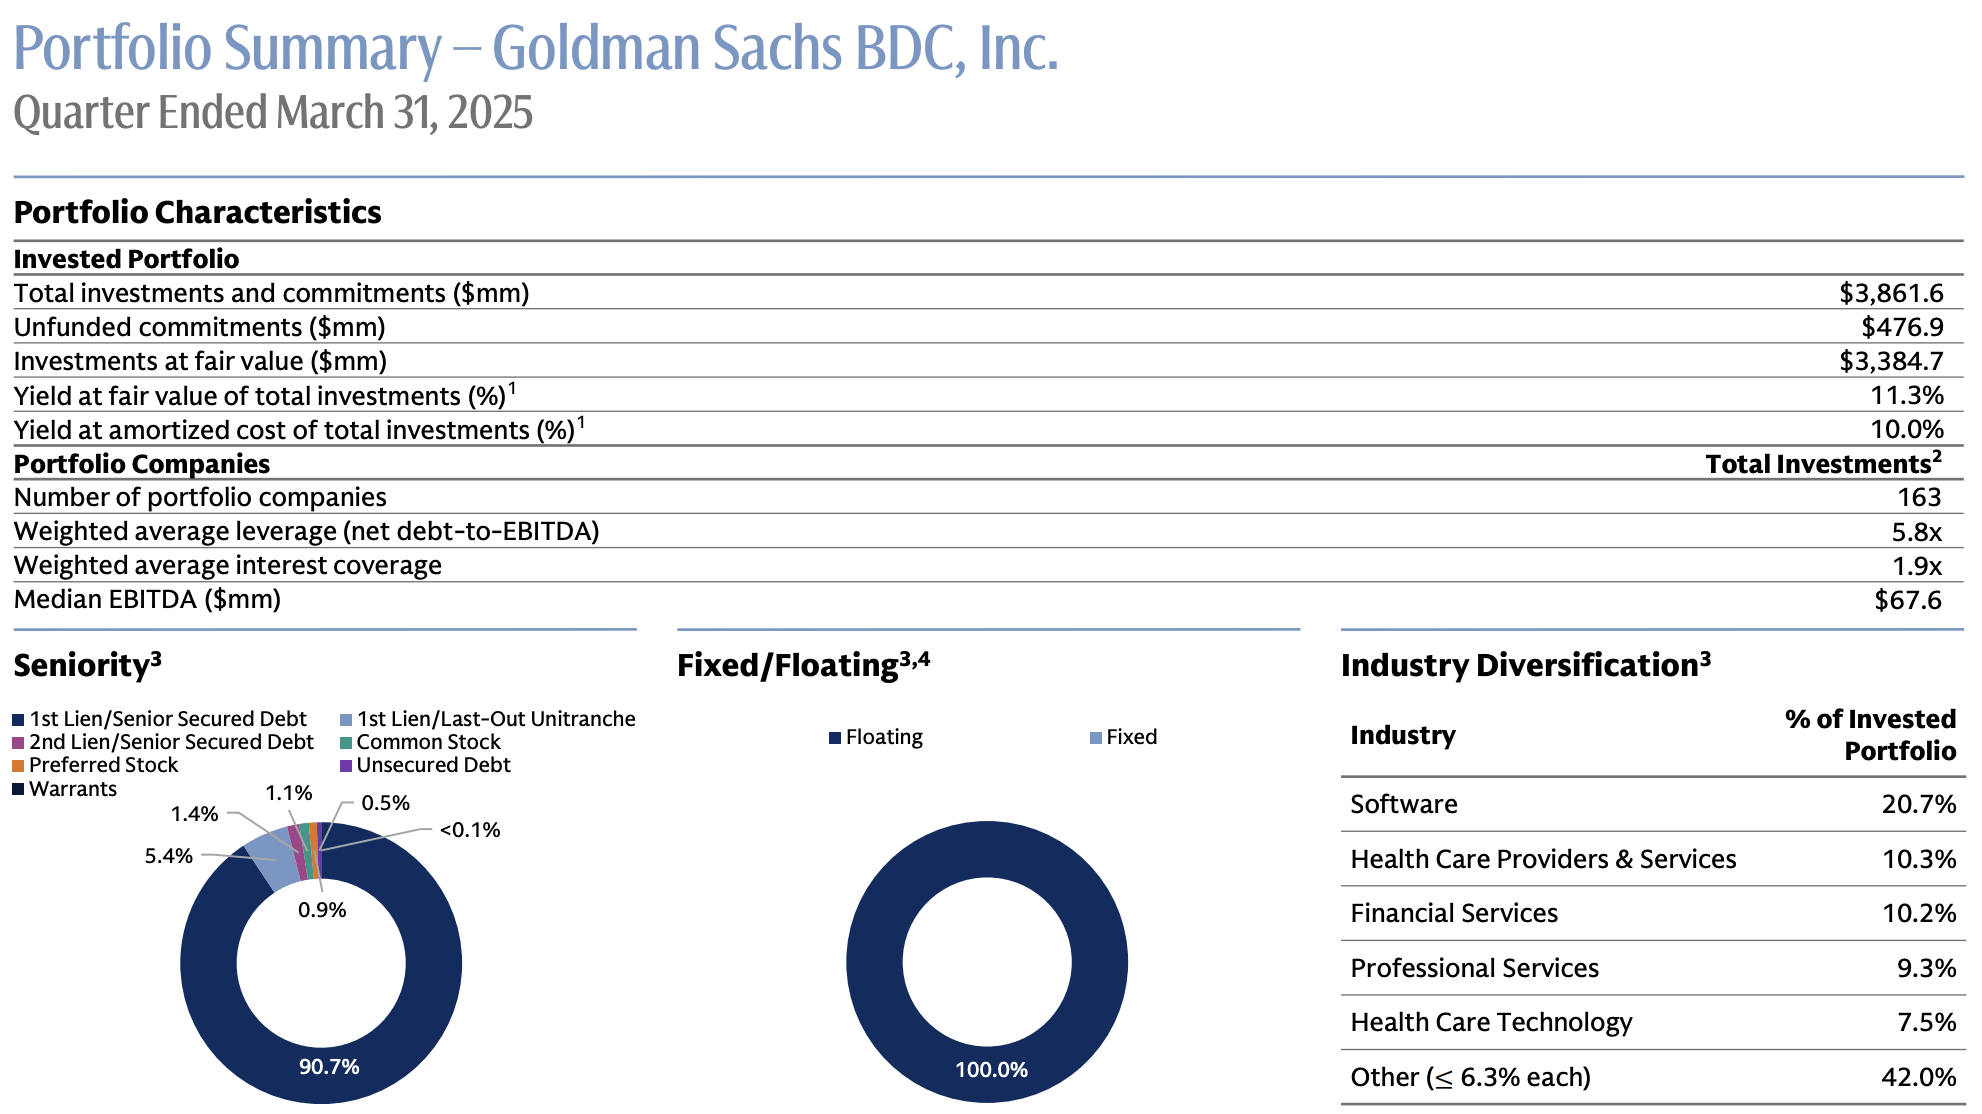Select the Common Stock legend swatch

346,743
